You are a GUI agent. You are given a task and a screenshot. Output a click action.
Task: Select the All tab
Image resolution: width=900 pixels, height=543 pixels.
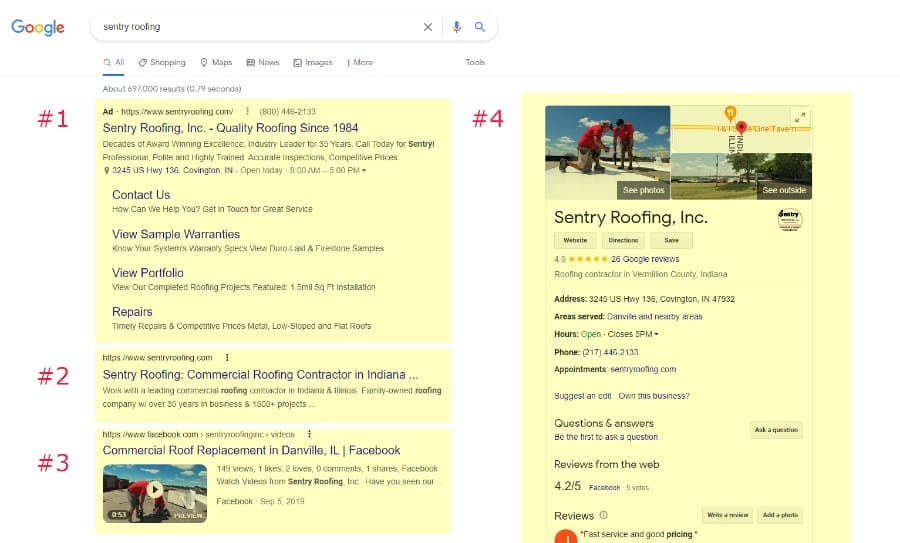[x=114, y=62]
